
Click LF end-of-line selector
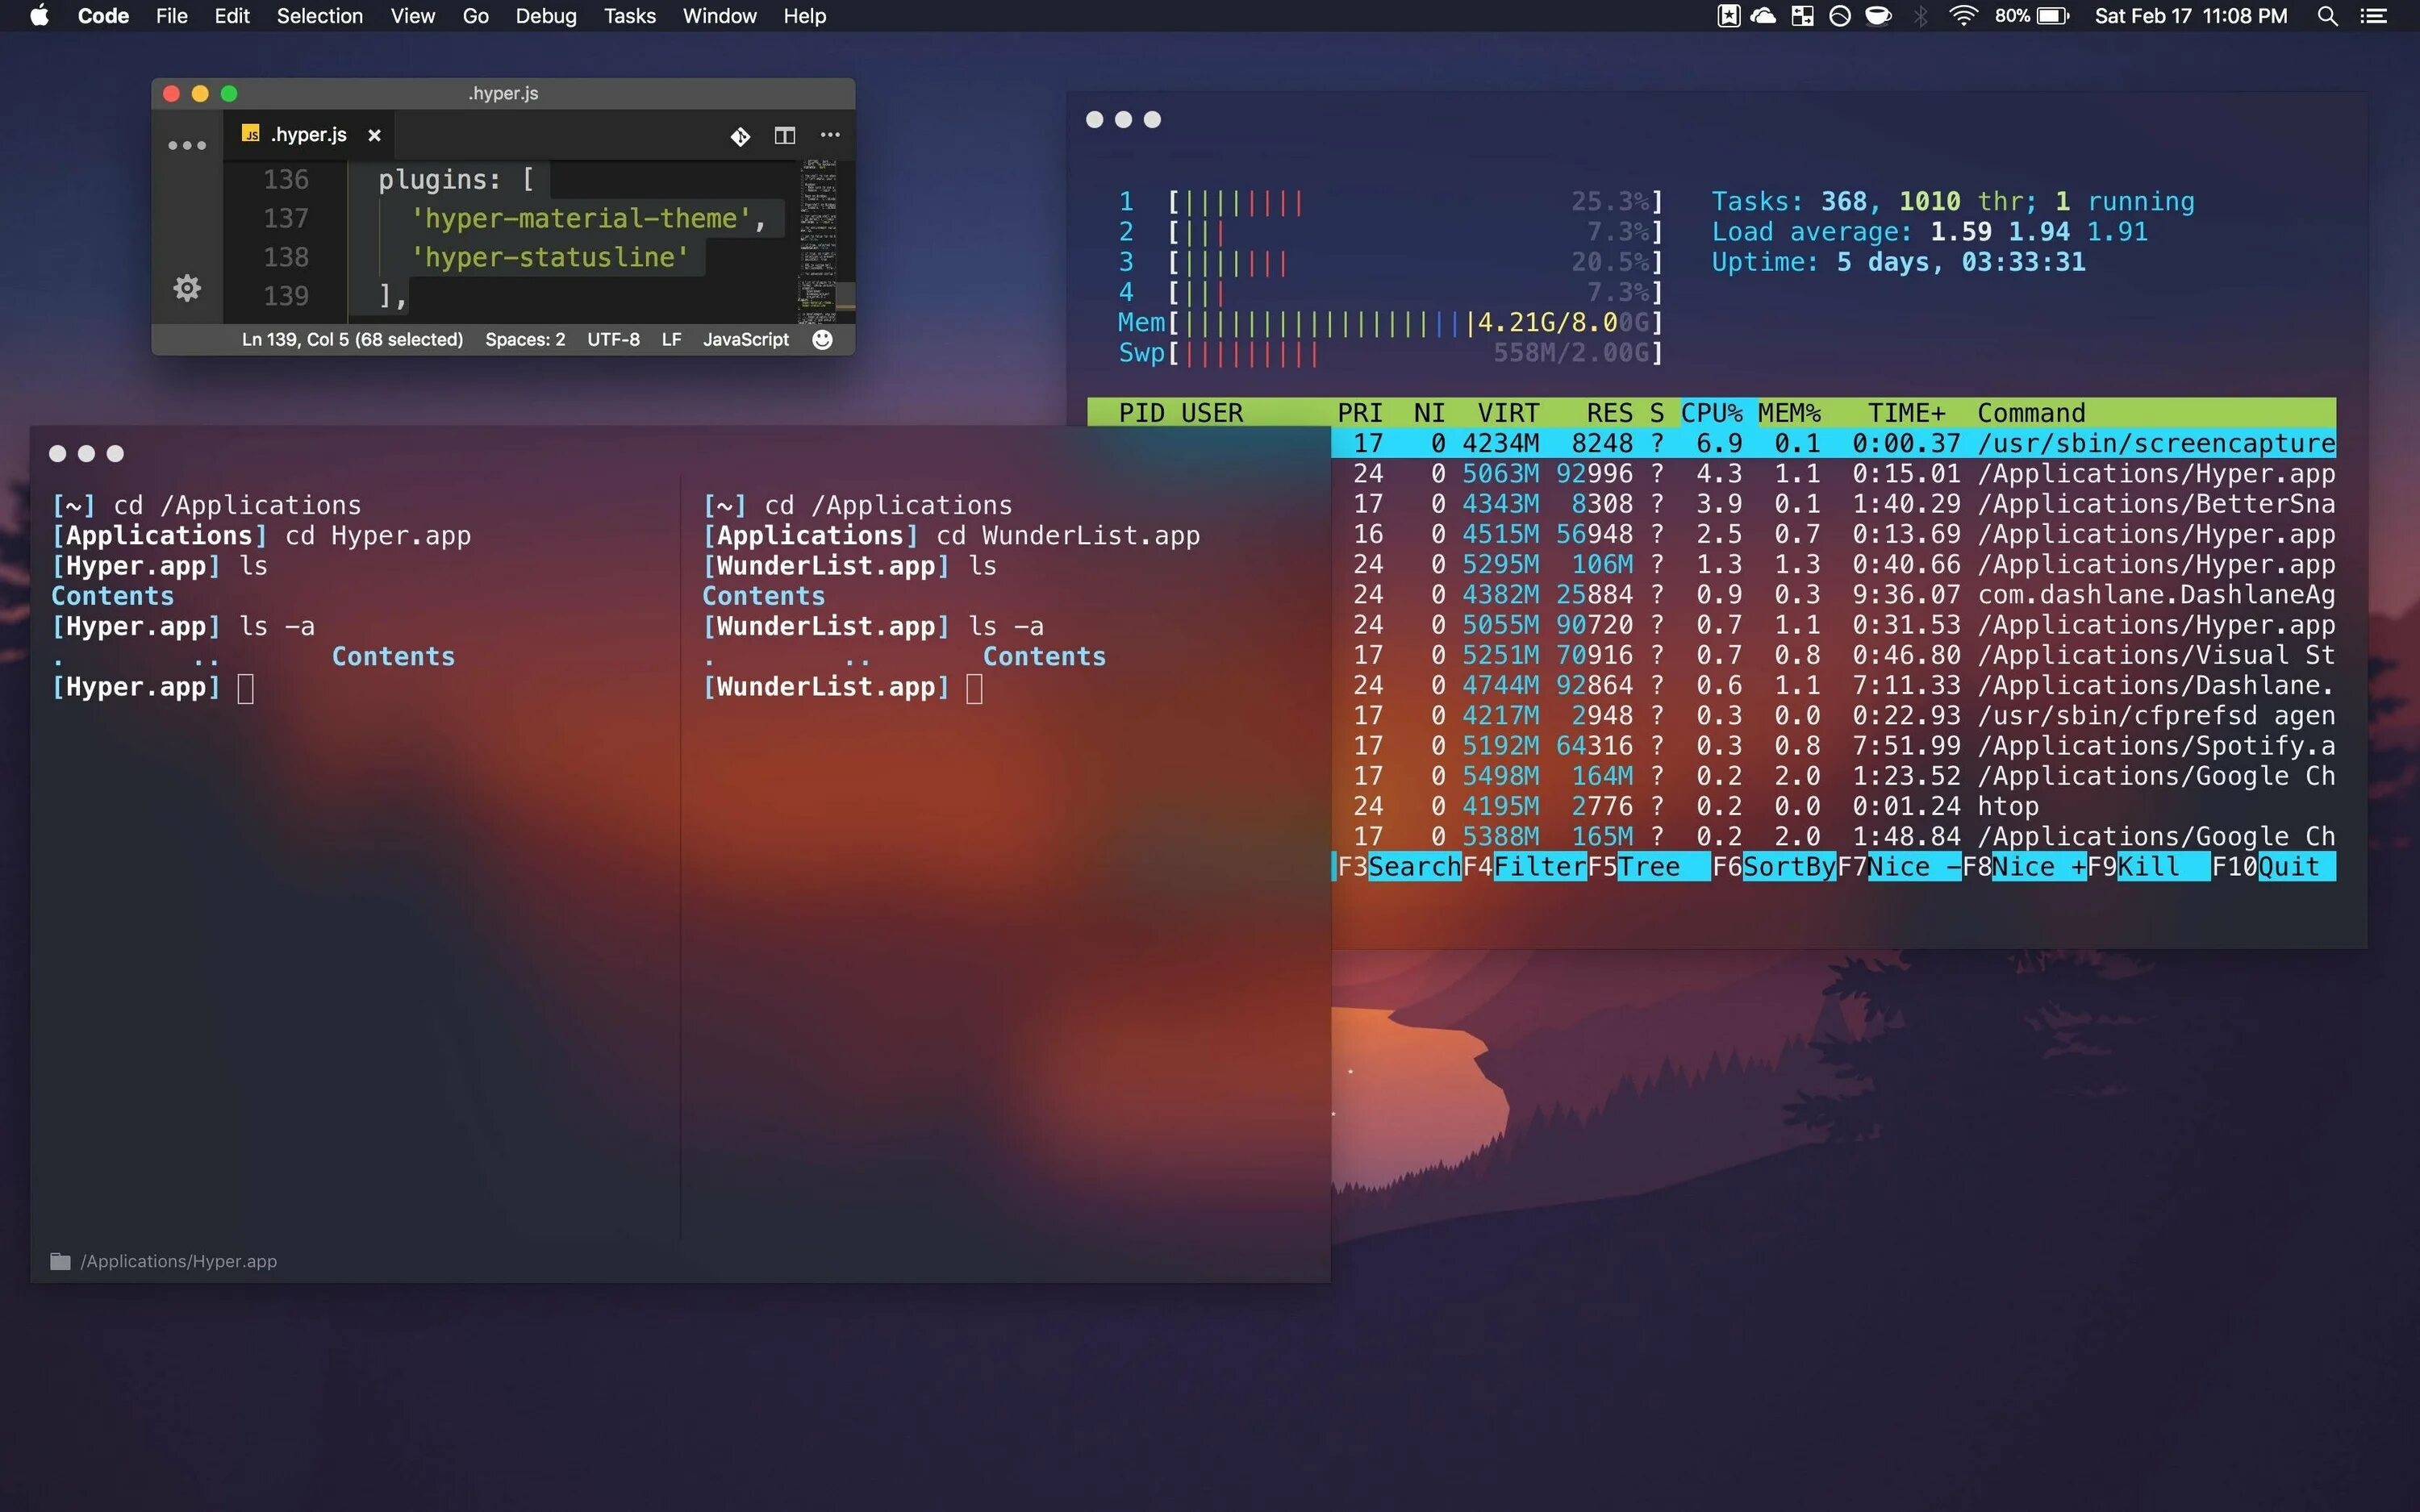coord(671,340)
